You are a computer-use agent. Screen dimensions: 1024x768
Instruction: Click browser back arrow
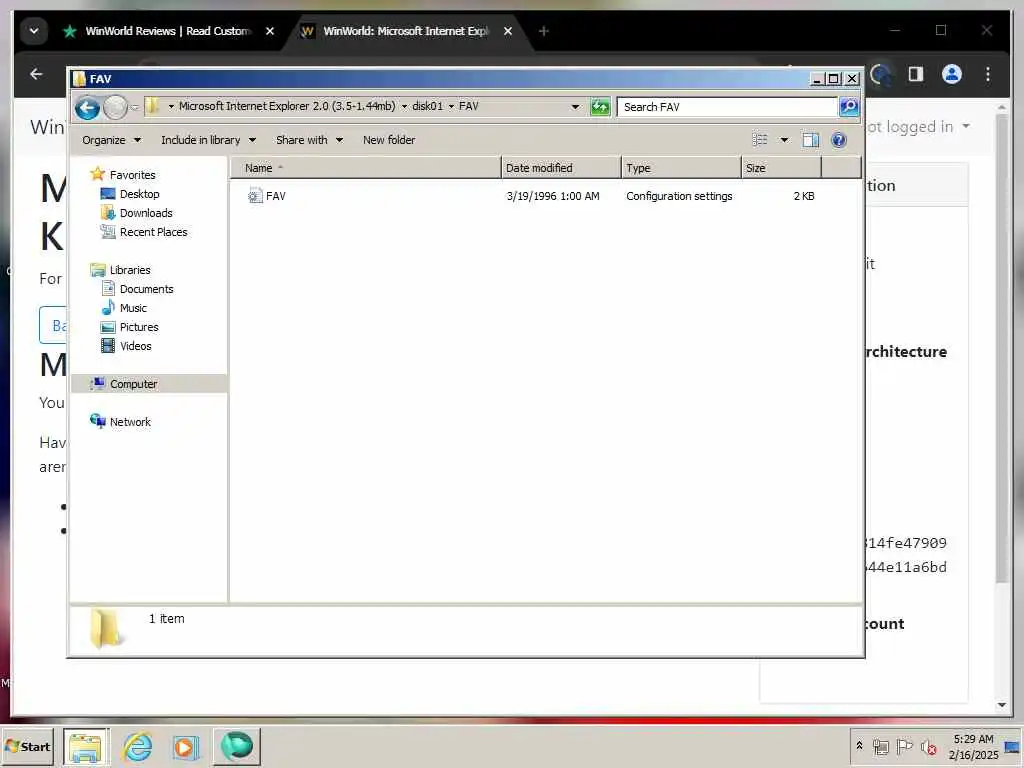(37, 74)
